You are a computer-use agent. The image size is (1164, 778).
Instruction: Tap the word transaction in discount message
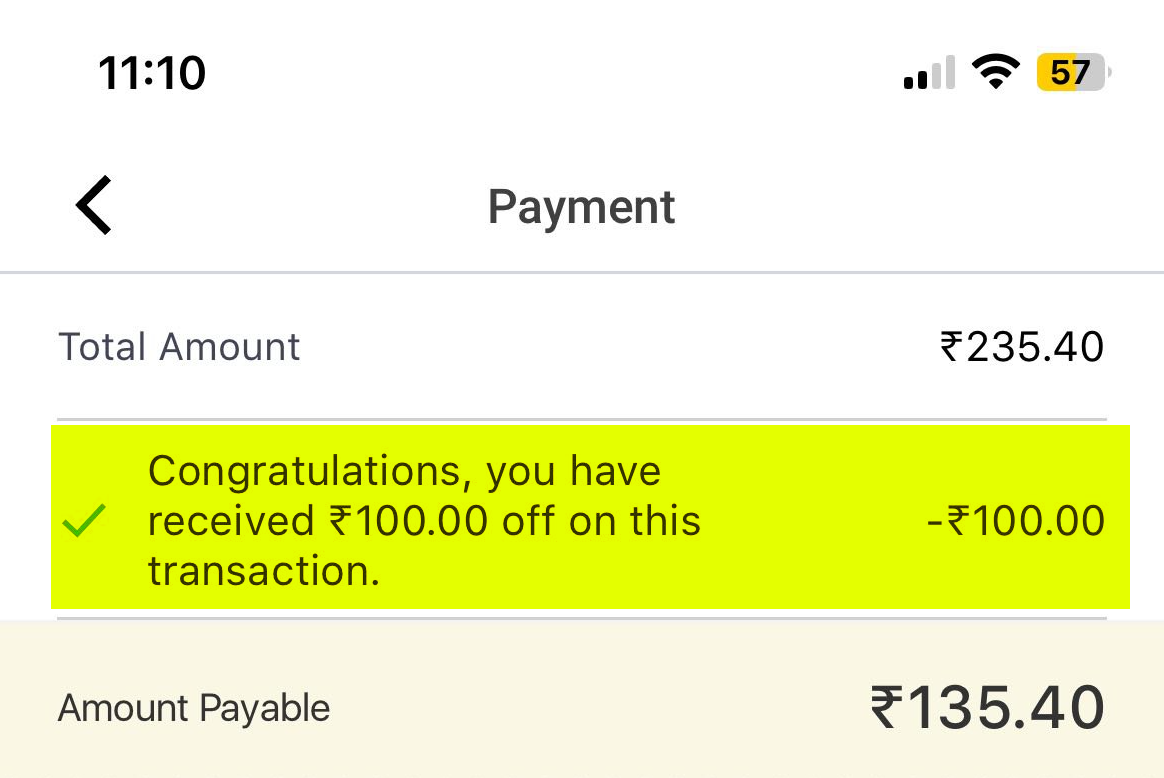click(x=264, y=571)
